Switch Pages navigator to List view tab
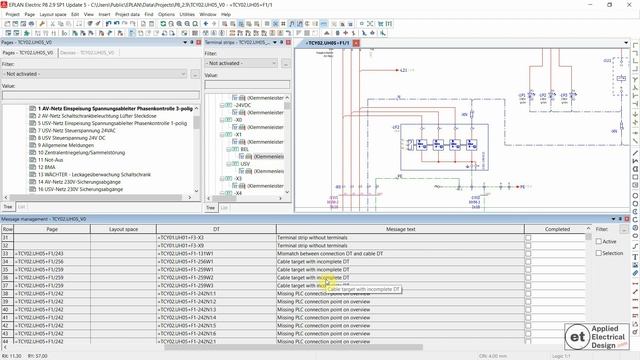Viewport: 640px width, 360px height. (x=22, y=207)
